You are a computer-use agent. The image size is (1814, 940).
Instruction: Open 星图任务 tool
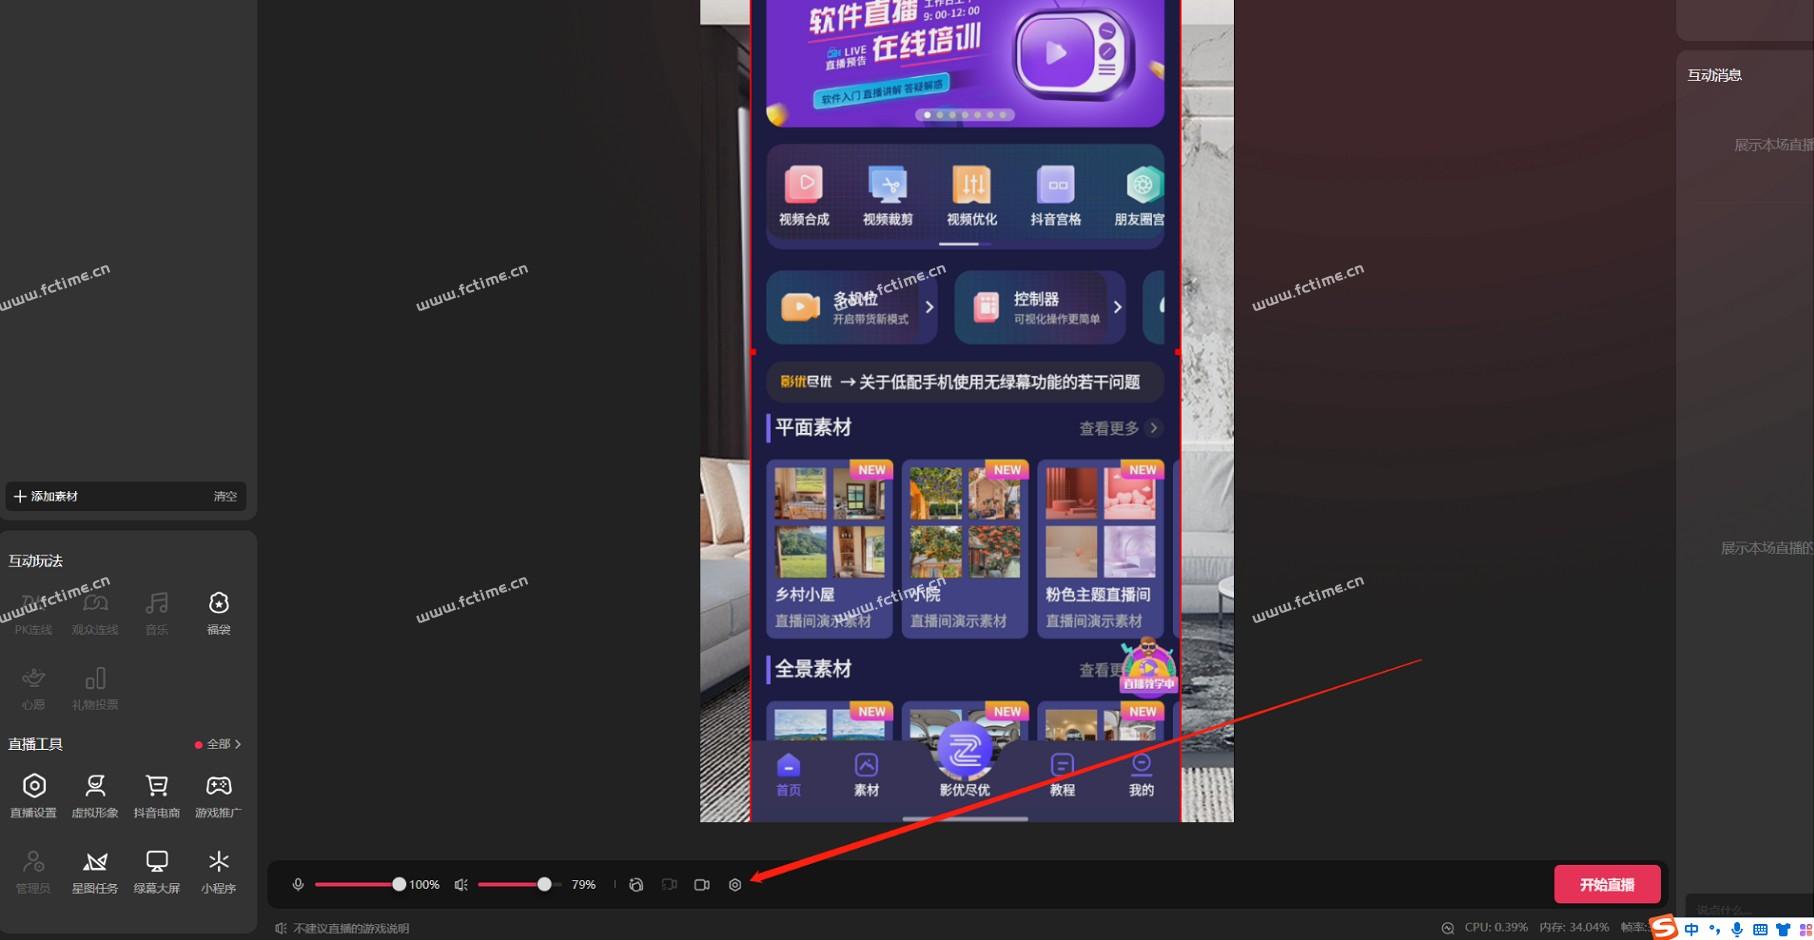(x=95, y=871)
